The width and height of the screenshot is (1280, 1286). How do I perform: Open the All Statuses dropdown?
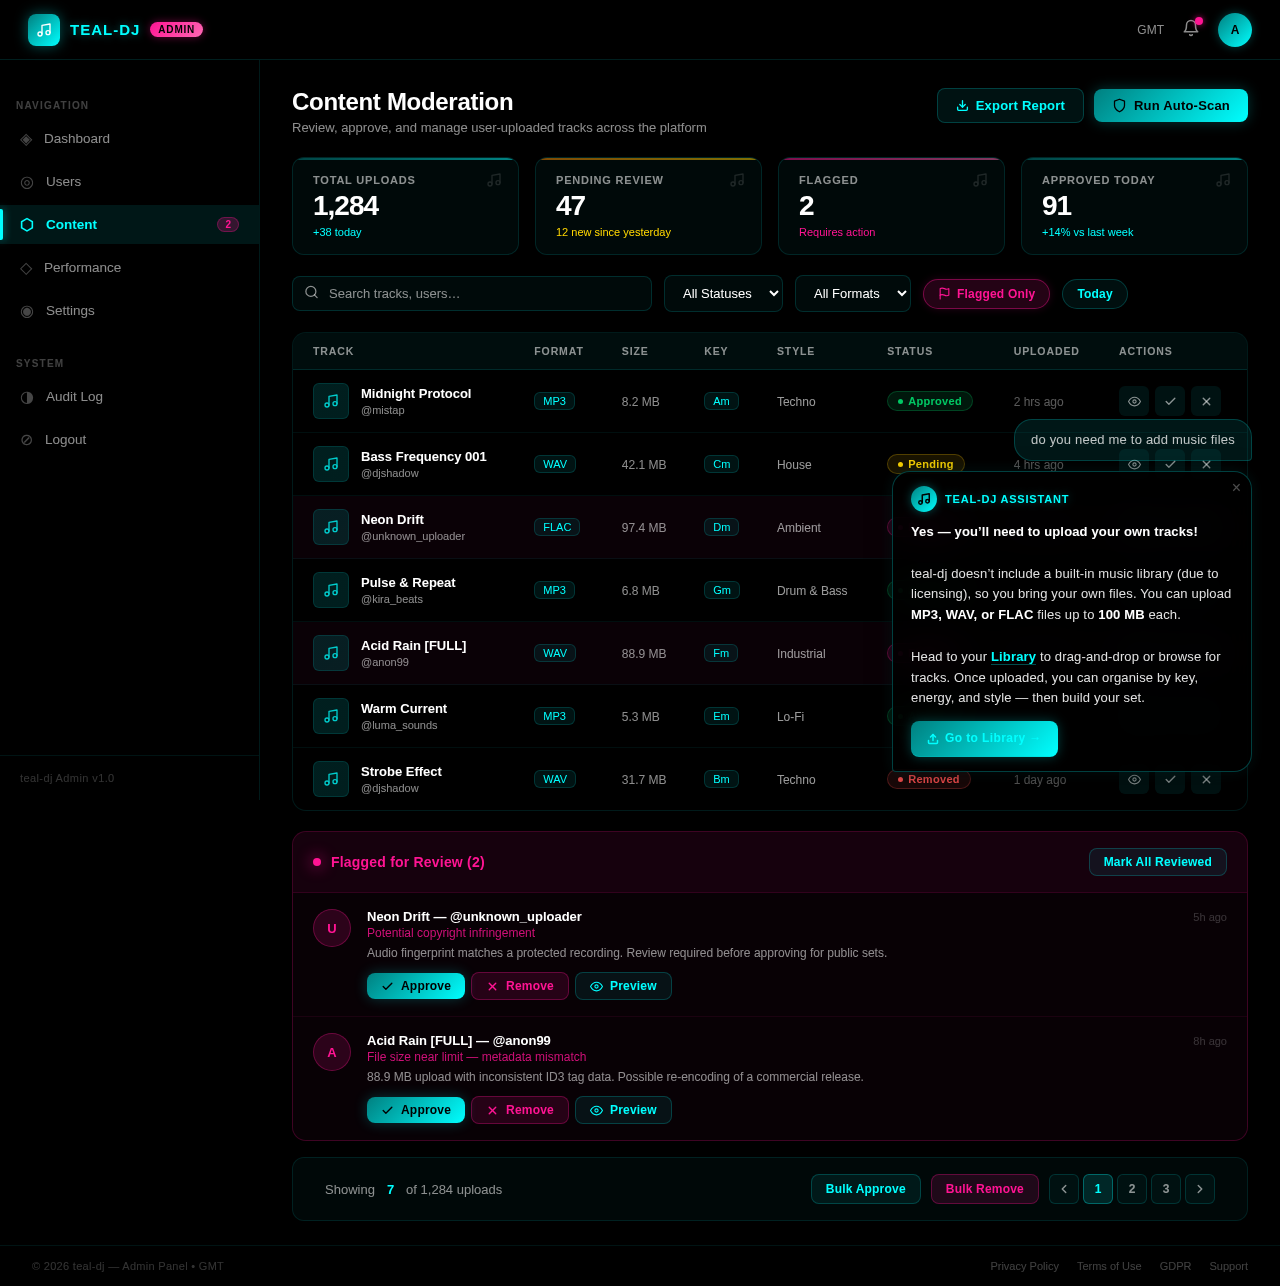722,293
